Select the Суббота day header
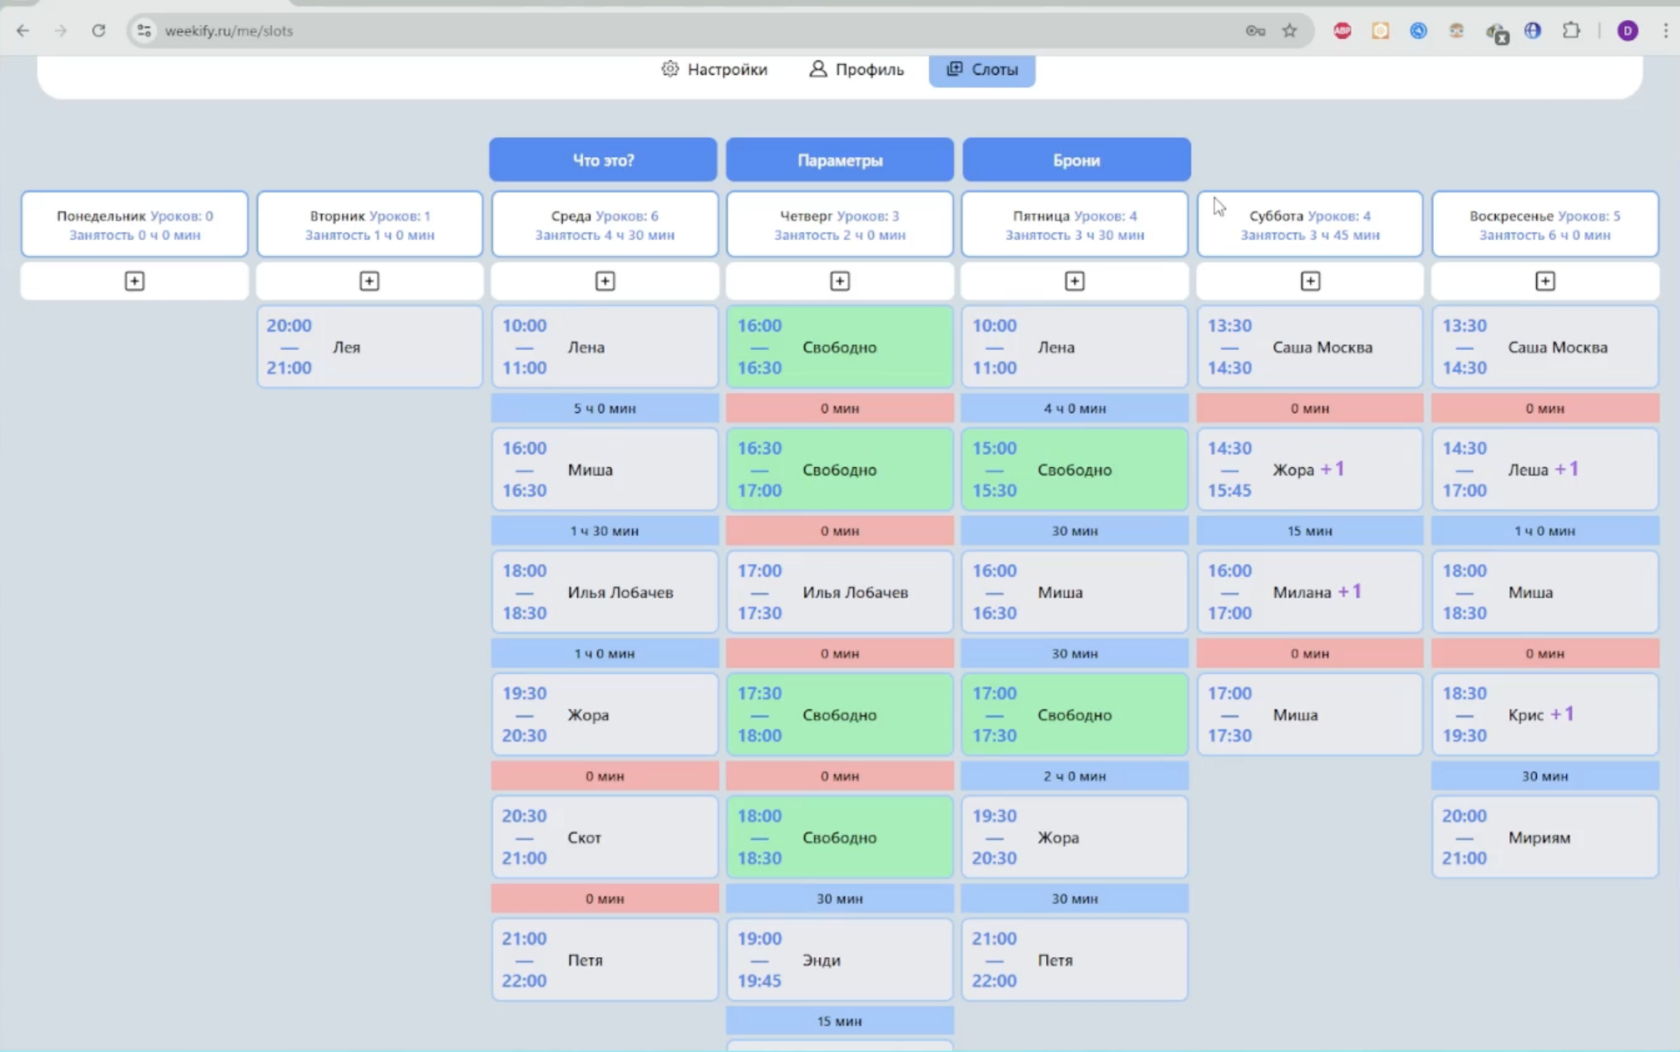The width and height of the screenshot is (1680, 1052). click(x=1310, y=224)
